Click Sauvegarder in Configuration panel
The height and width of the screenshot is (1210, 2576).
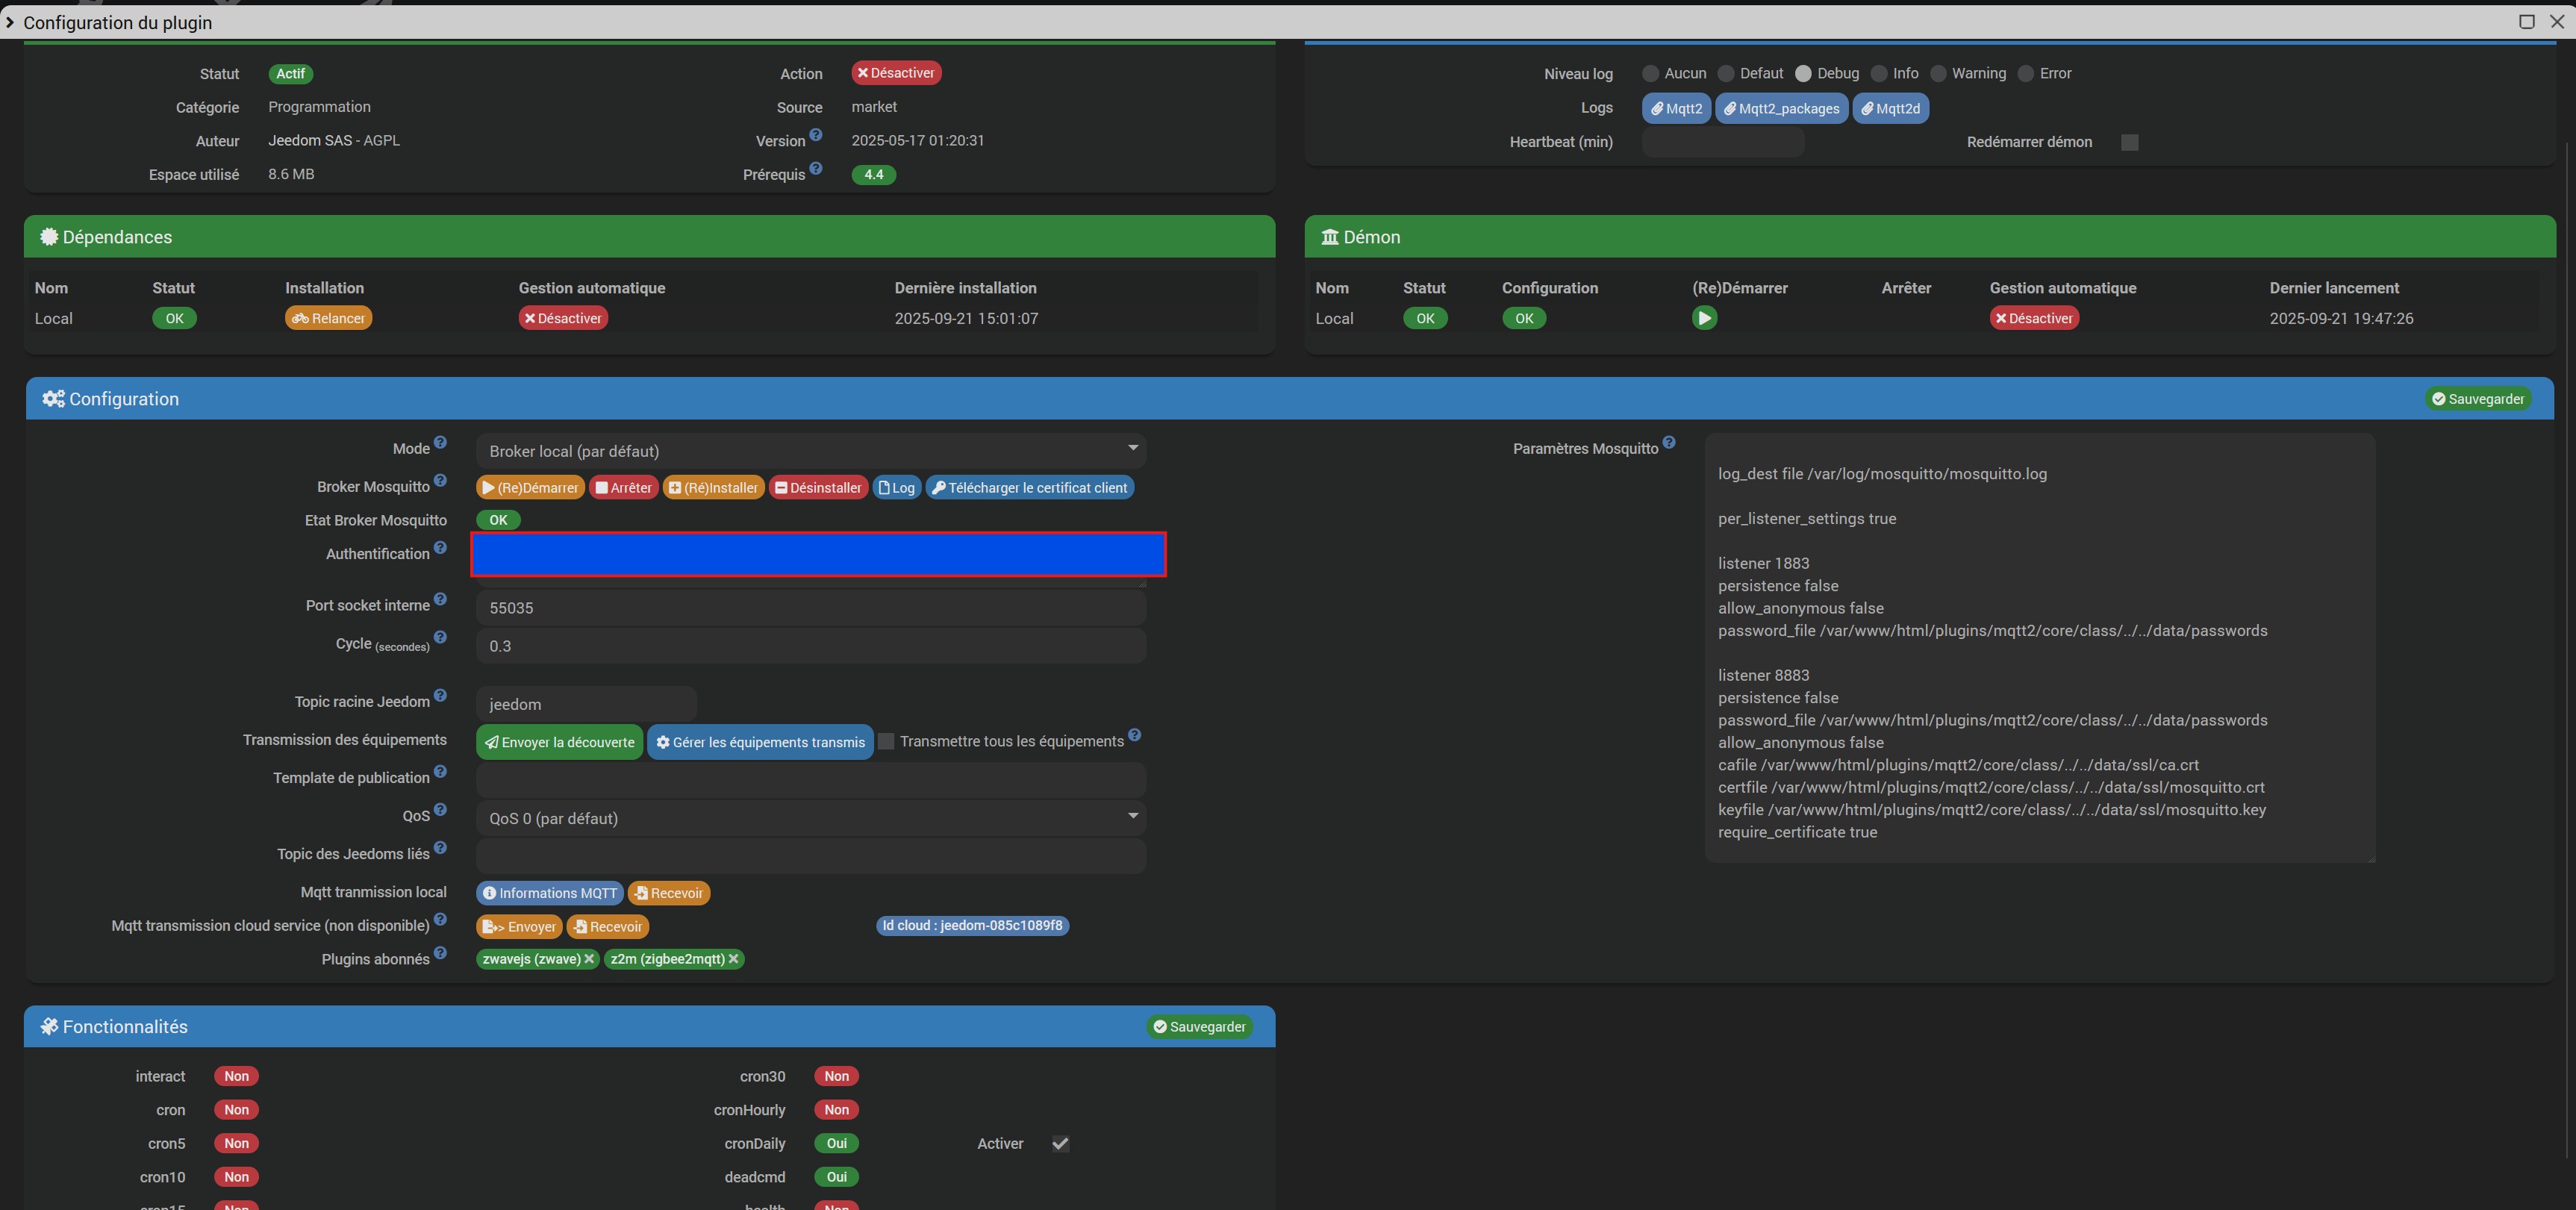coord(2478,399)
